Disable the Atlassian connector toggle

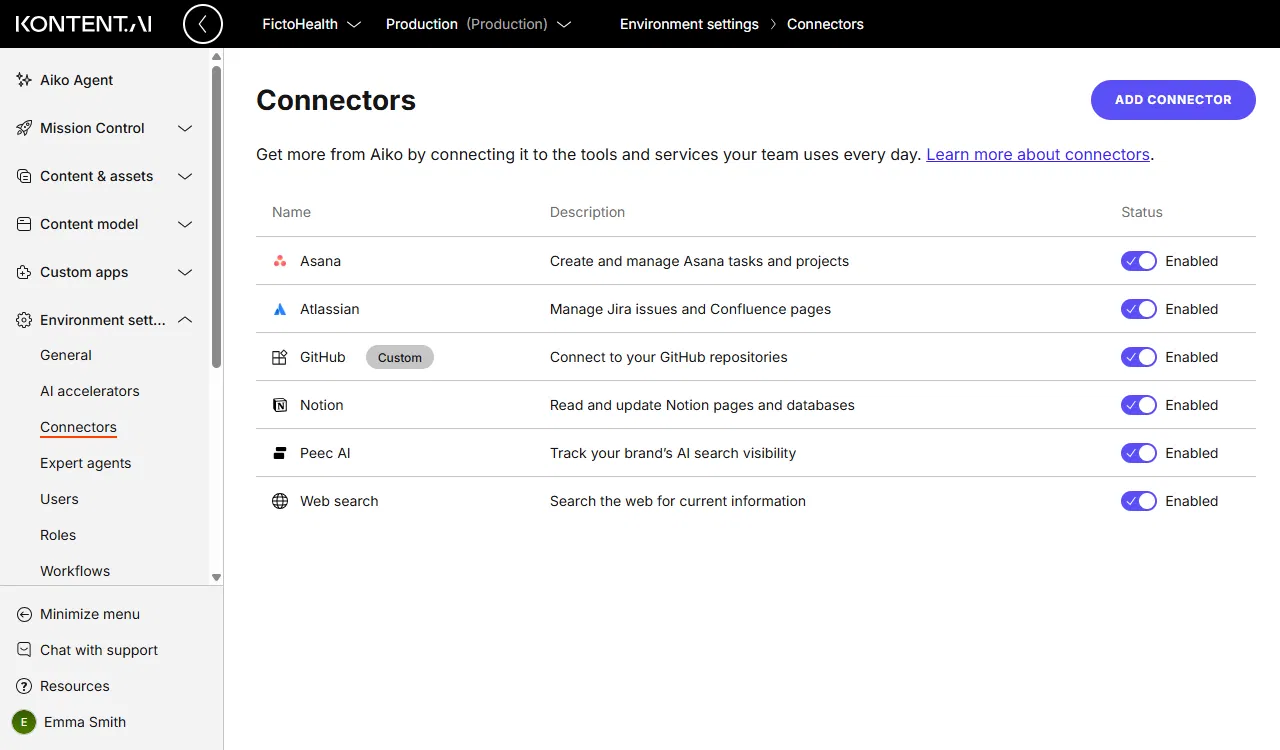pyautogui.click(x=1139, y=309)
